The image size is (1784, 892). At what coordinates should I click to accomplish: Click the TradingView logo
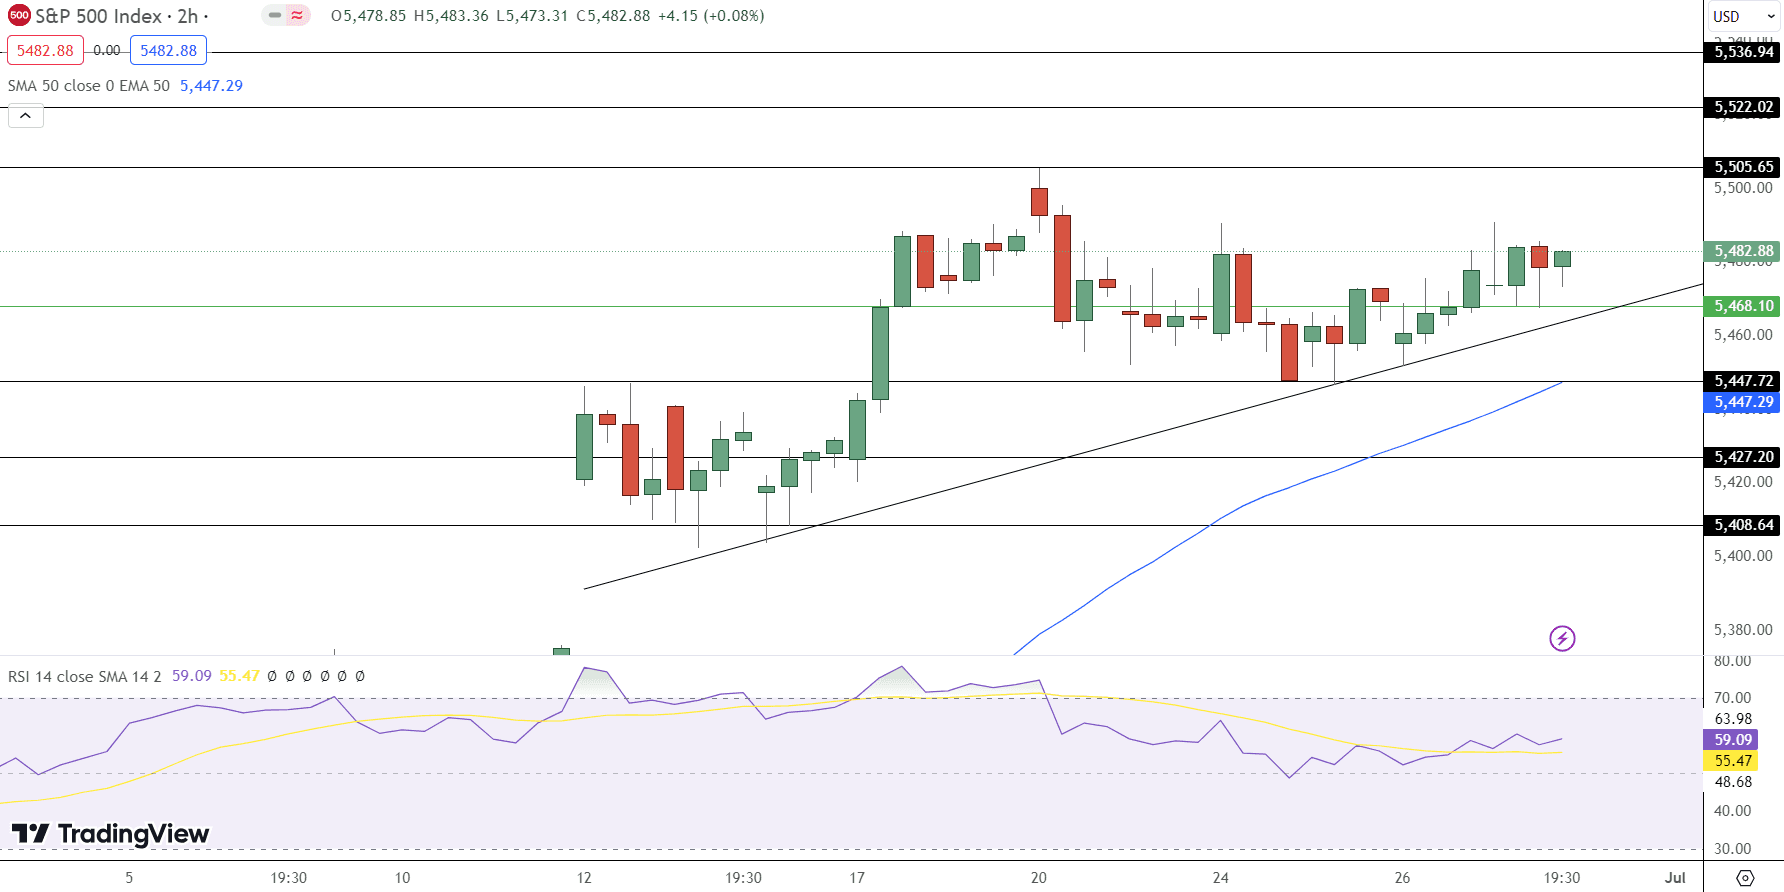pyautogui.click(x=110, y=833)
